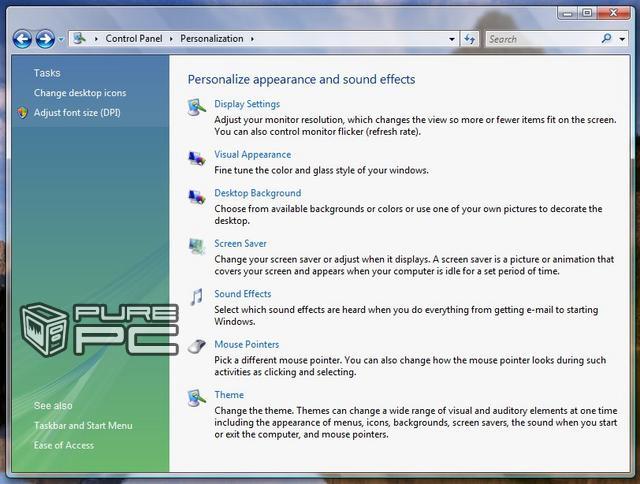Click the Personalization breadcrumb in address bar

pos(213,39)
